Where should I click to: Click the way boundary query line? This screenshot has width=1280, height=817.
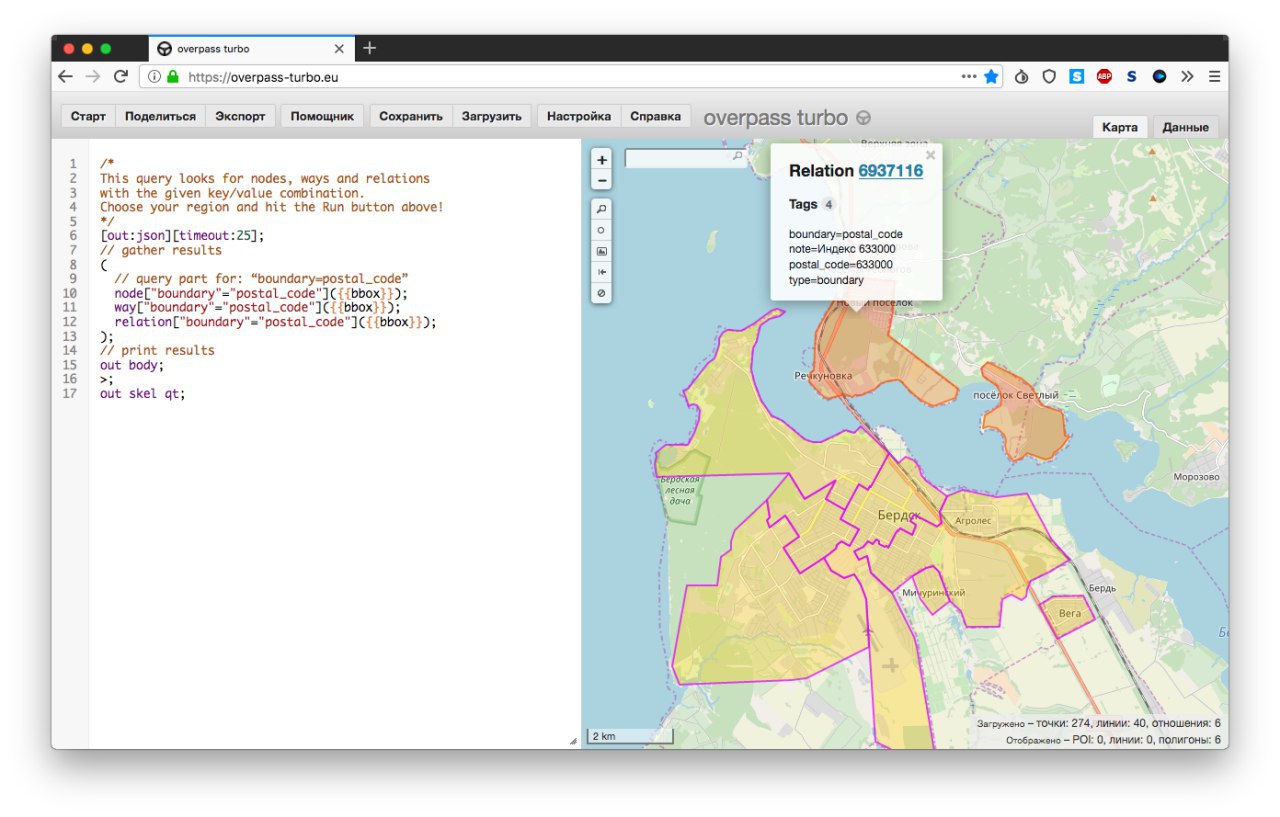pyautogui.click(x=257, y=308)
